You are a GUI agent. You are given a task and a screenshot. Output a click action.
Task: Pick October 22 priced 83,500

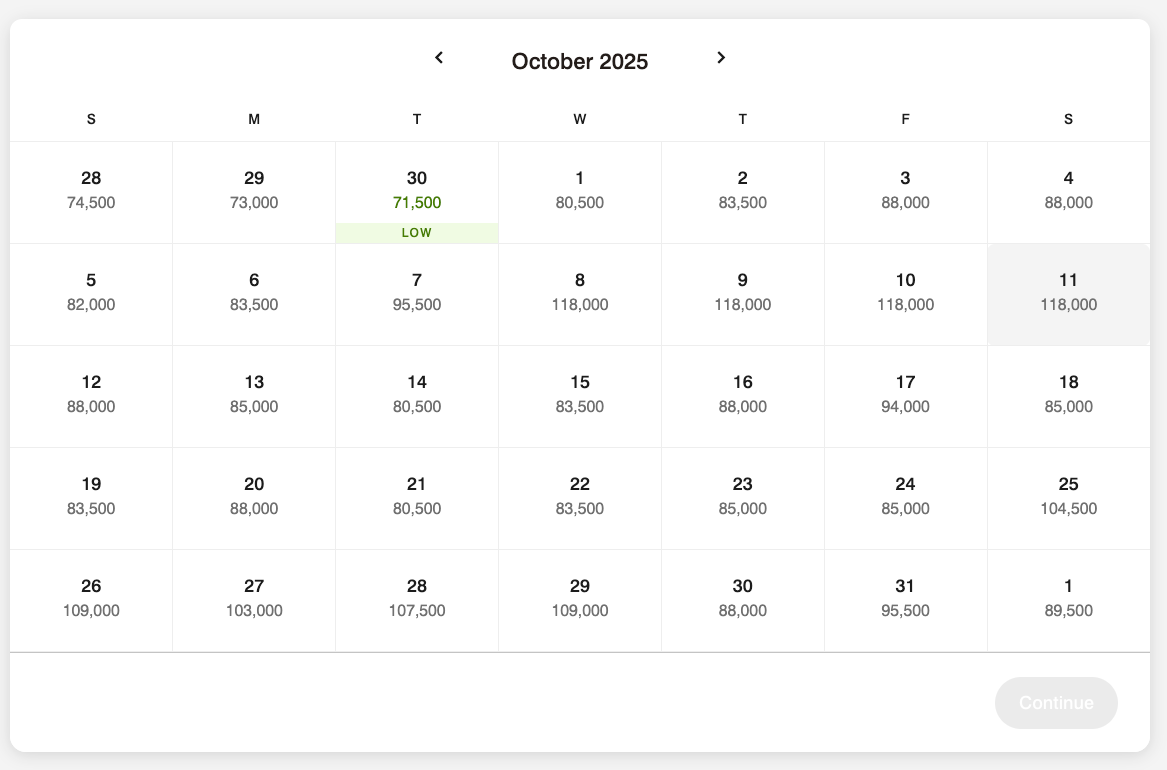tap(580, 498)
